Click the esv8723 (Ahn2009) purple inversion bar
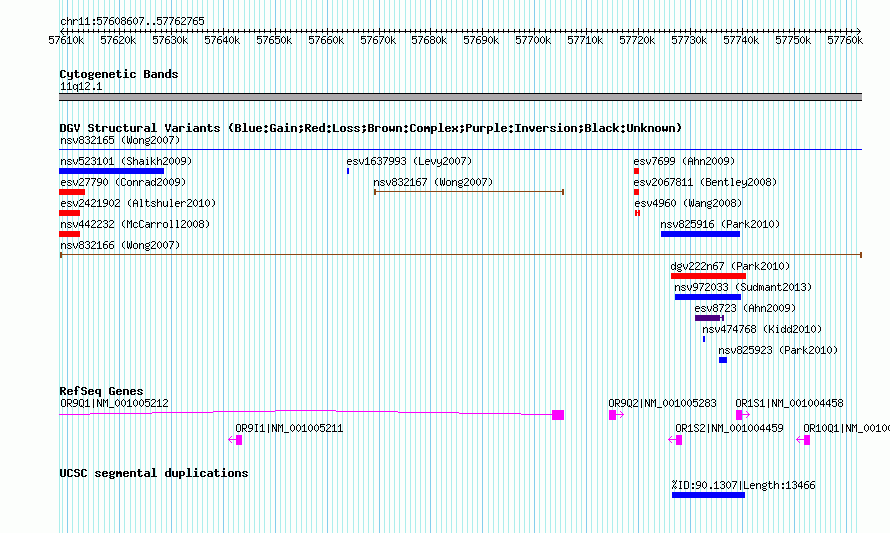 pos(709,318)
